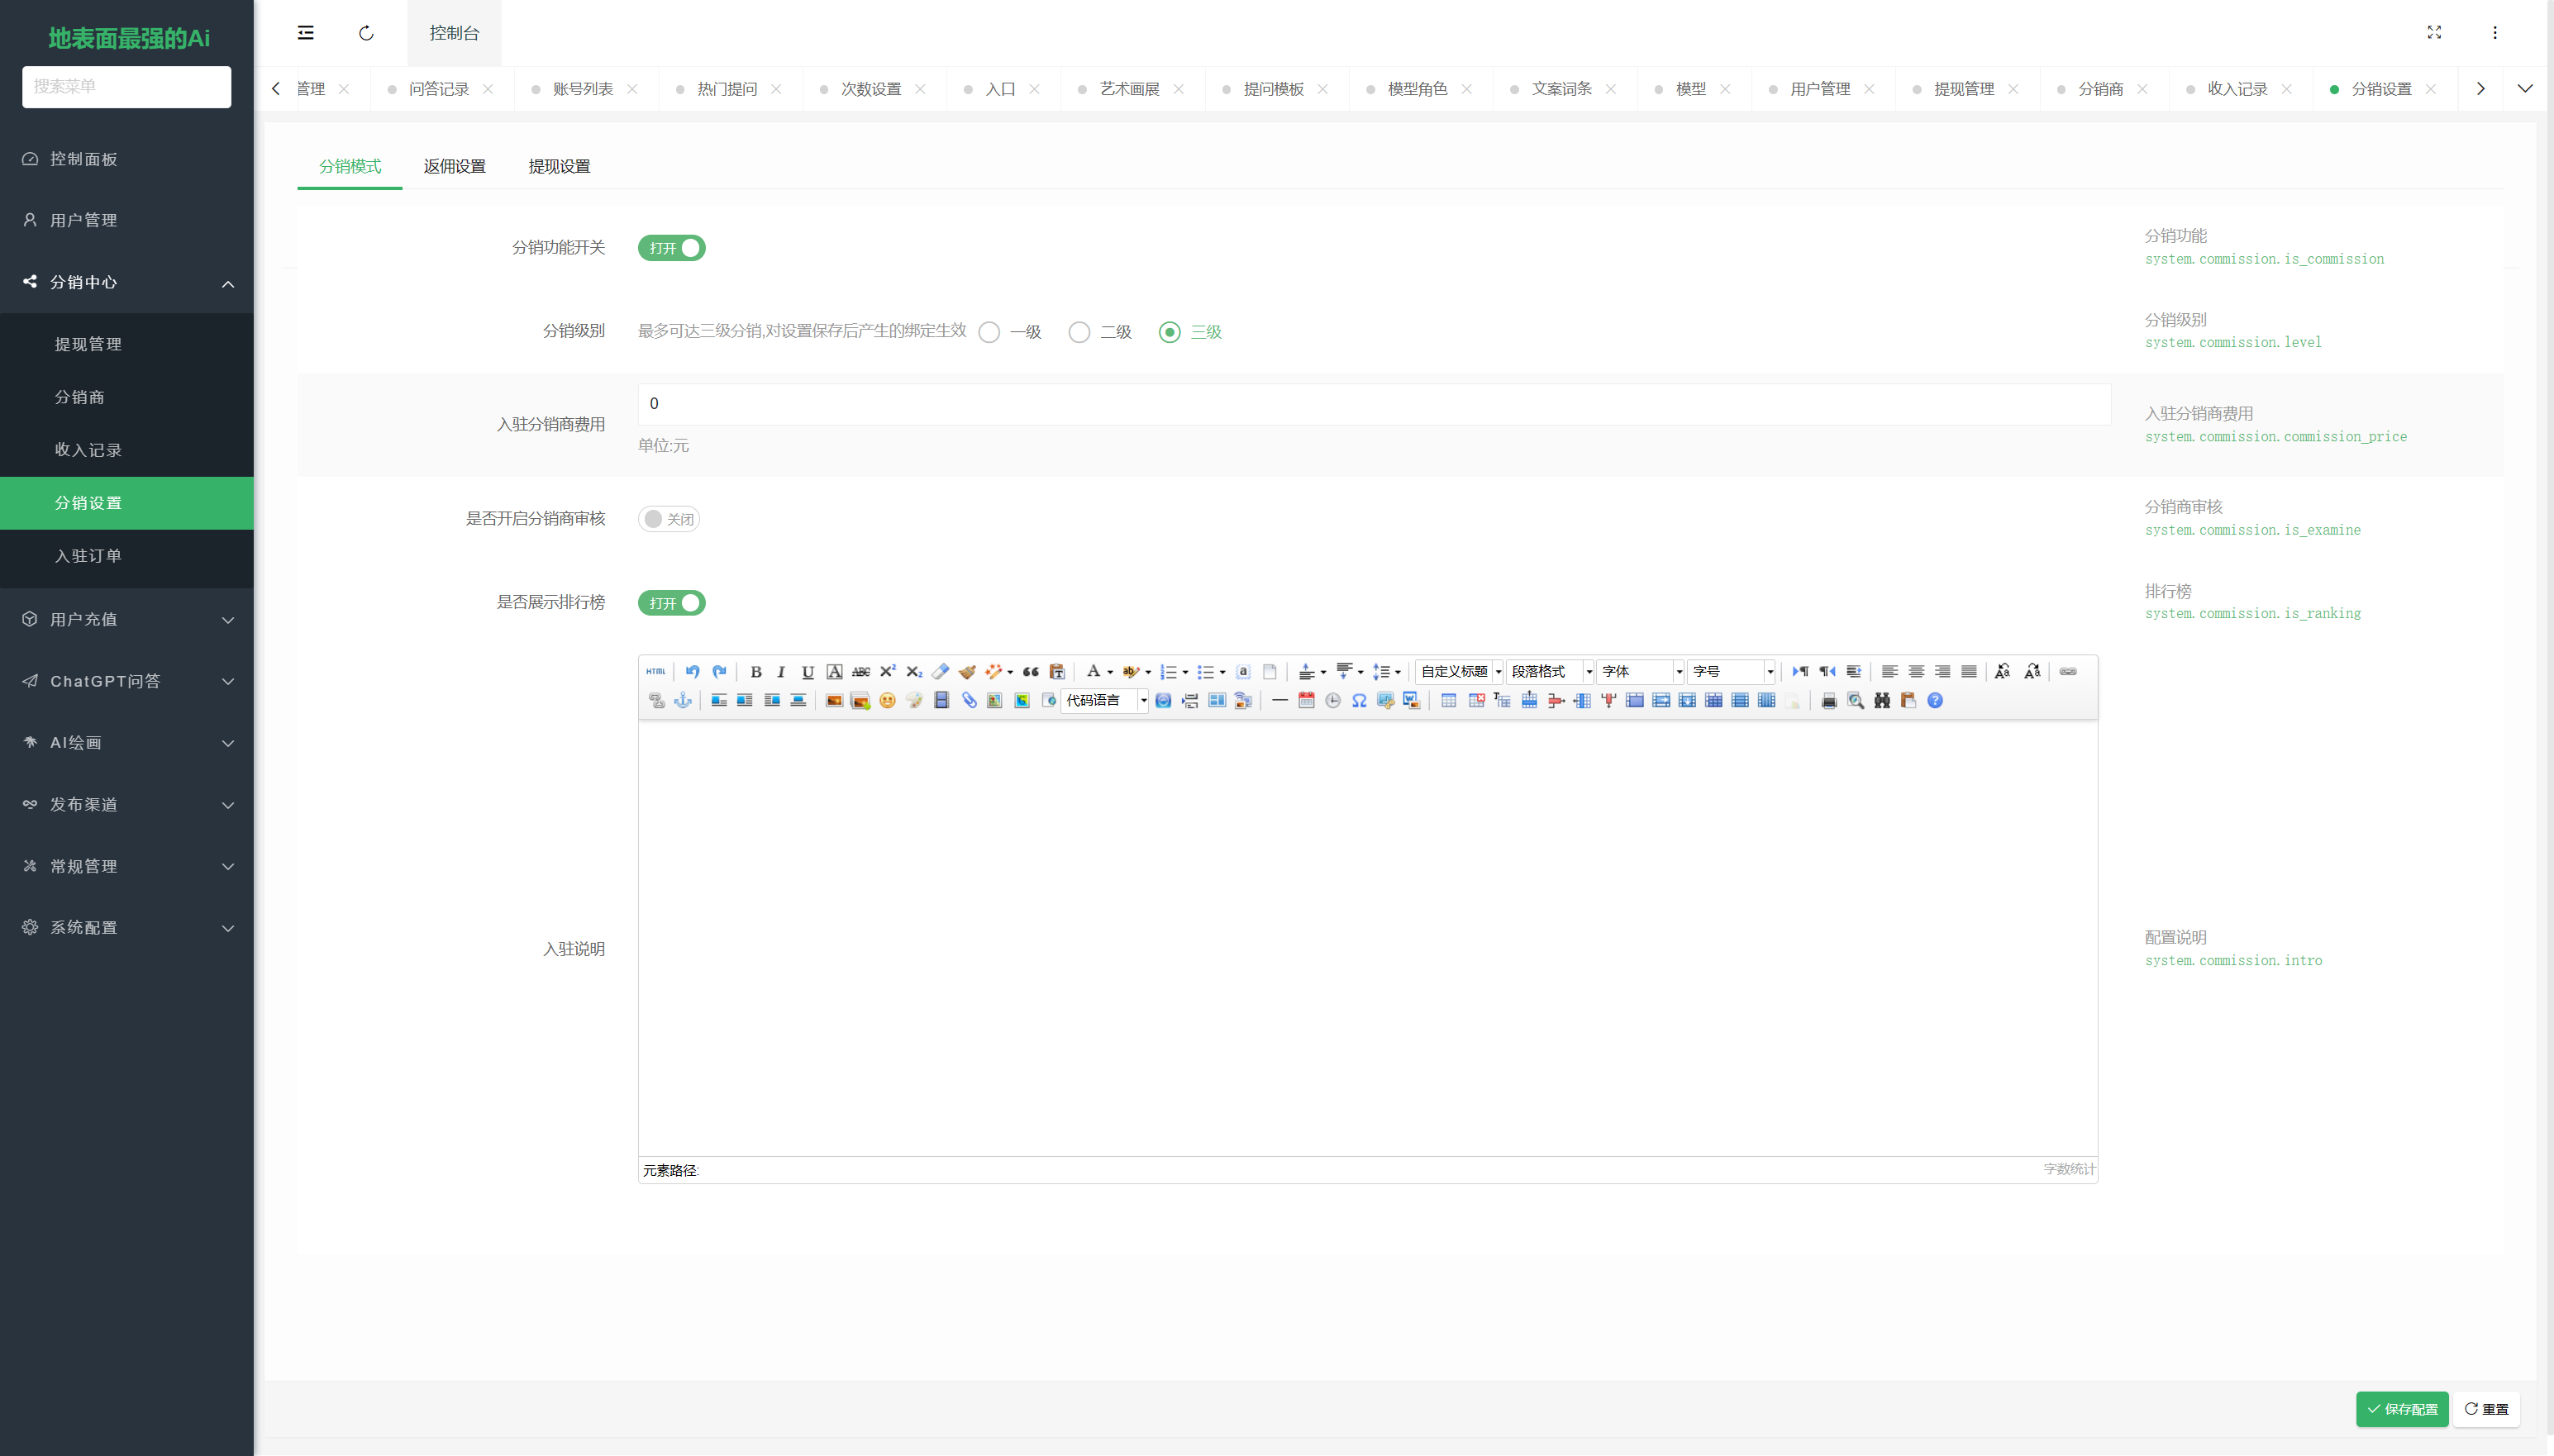The width and height of the screenshot is (2554, 1456).
Task: Expand the 用户充值 sidebar section
Action: pyautogui.click(x=127, y=620)
